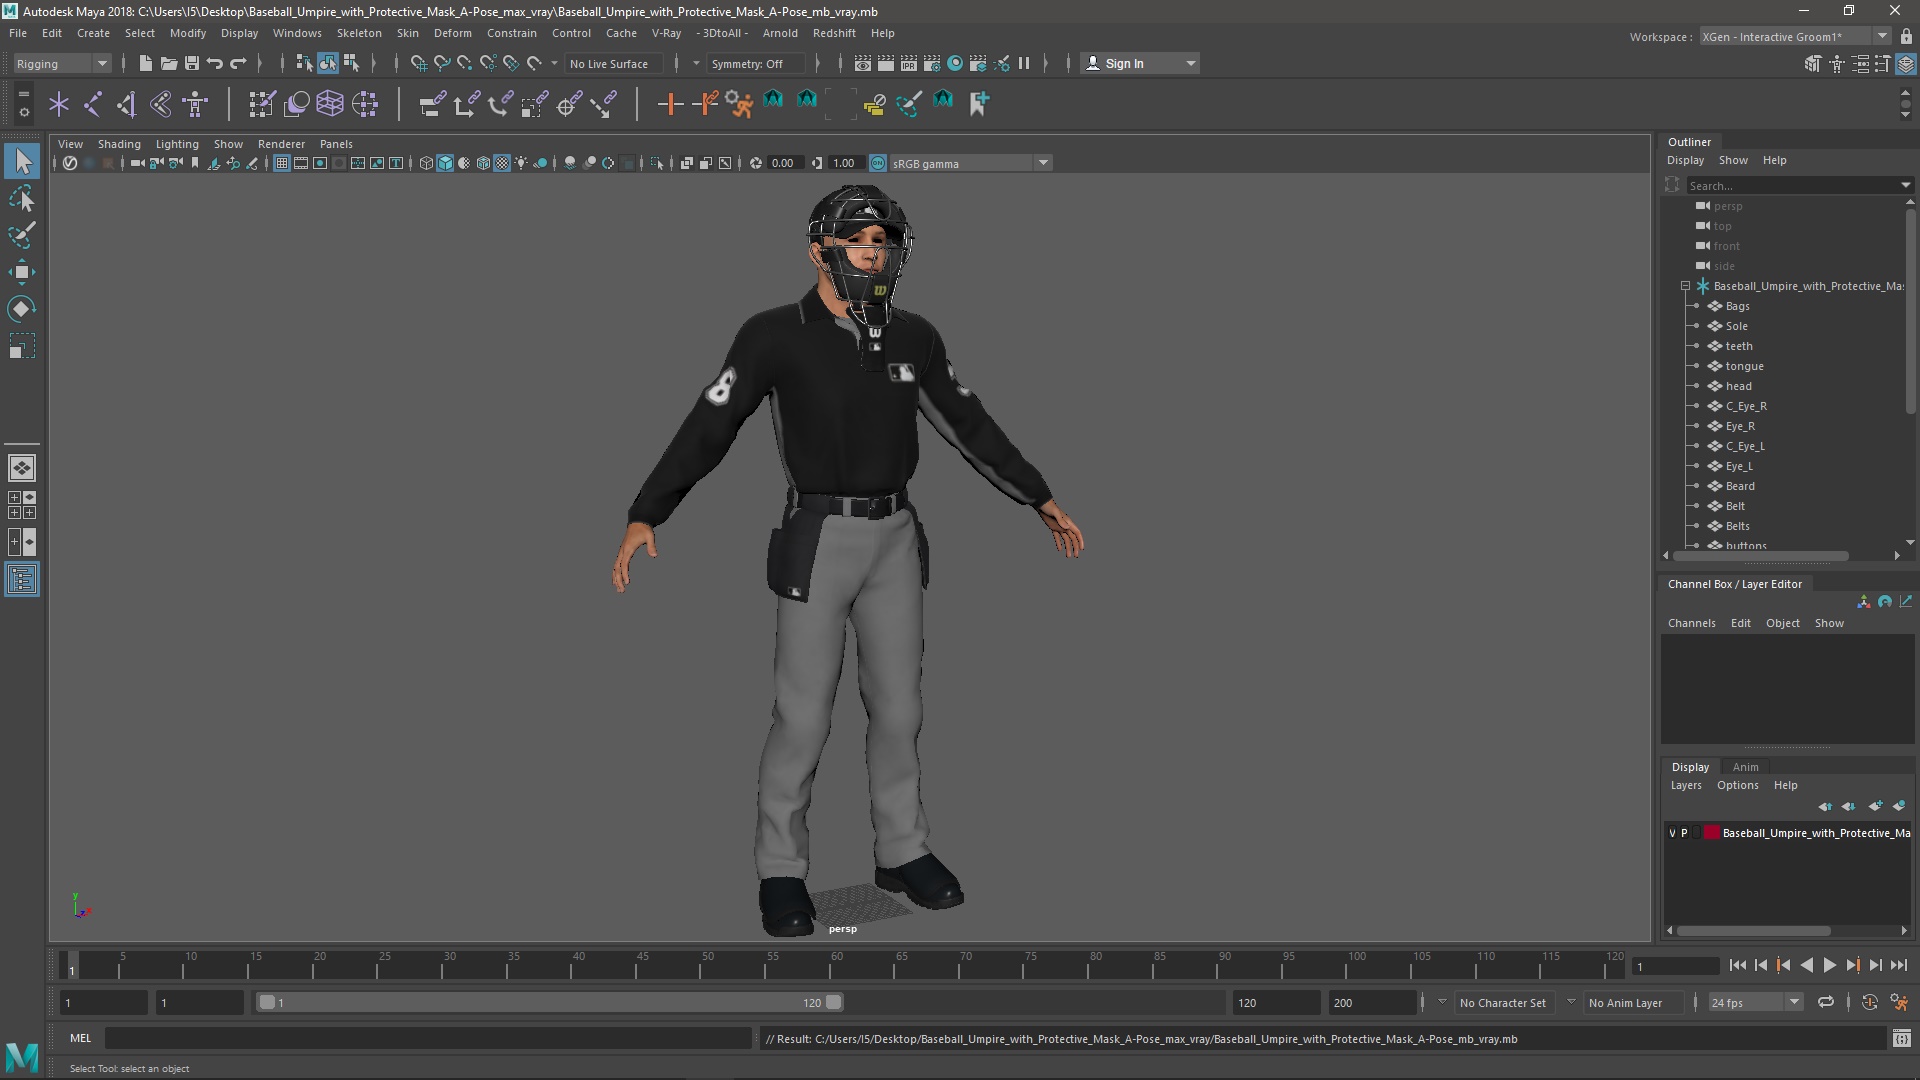
Task: Click the go to end of playback button
Action: (x=1898, y=965)
